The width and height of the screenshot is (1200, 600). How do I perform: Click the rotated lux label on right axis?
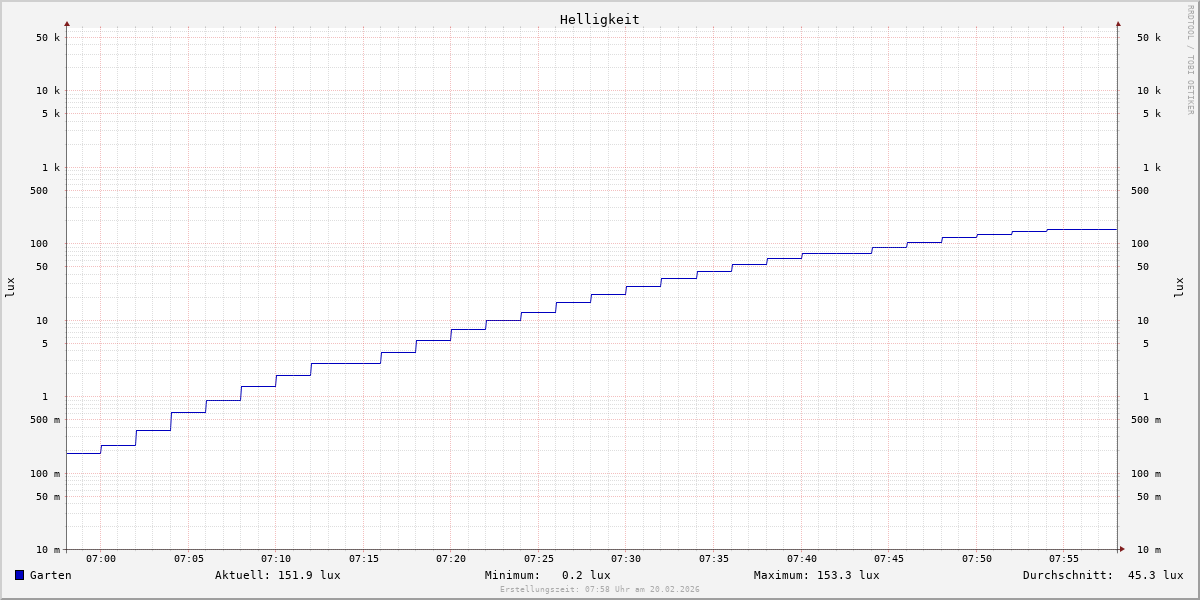tap(1179, 287)
